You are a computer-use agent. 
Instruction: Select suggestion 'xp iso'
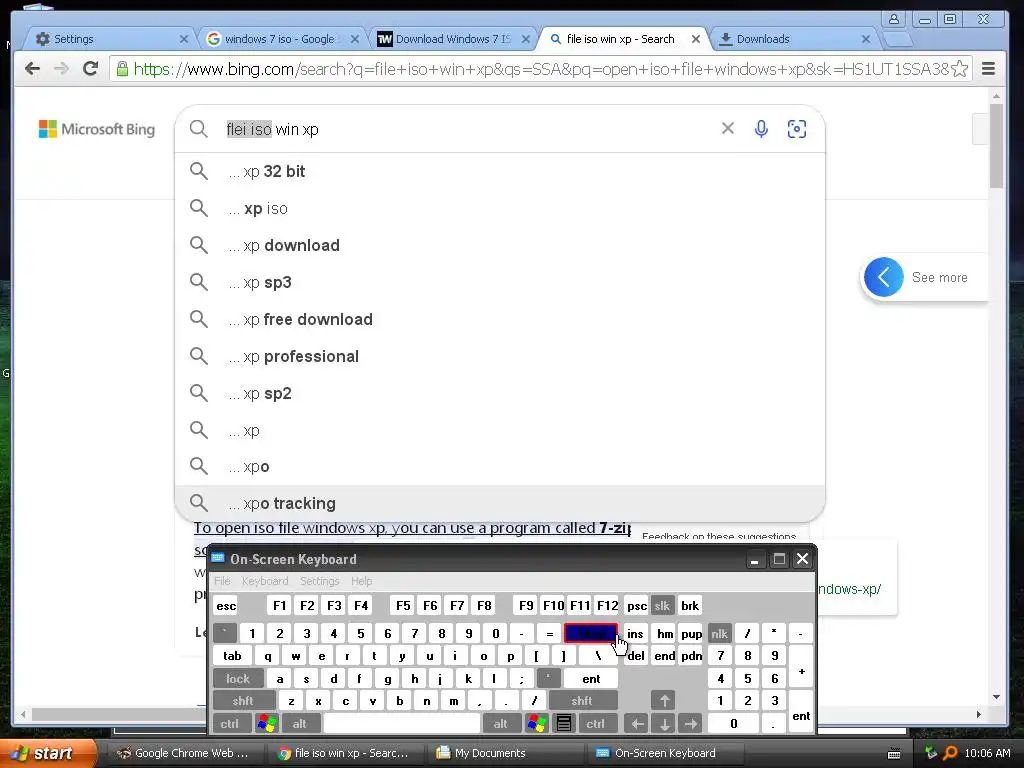[500, 208]
